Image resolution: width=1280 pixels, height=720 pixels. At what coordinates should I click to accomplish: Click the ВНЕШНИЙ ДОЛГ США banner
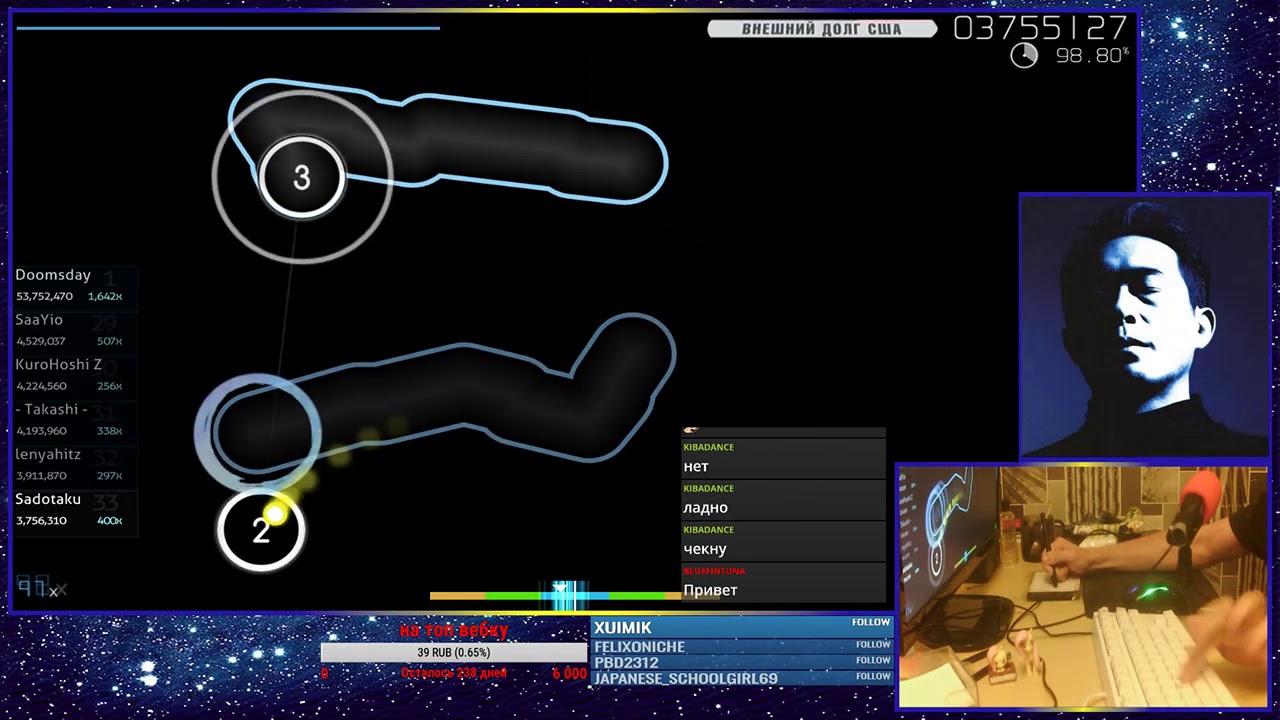click(822, 29)
